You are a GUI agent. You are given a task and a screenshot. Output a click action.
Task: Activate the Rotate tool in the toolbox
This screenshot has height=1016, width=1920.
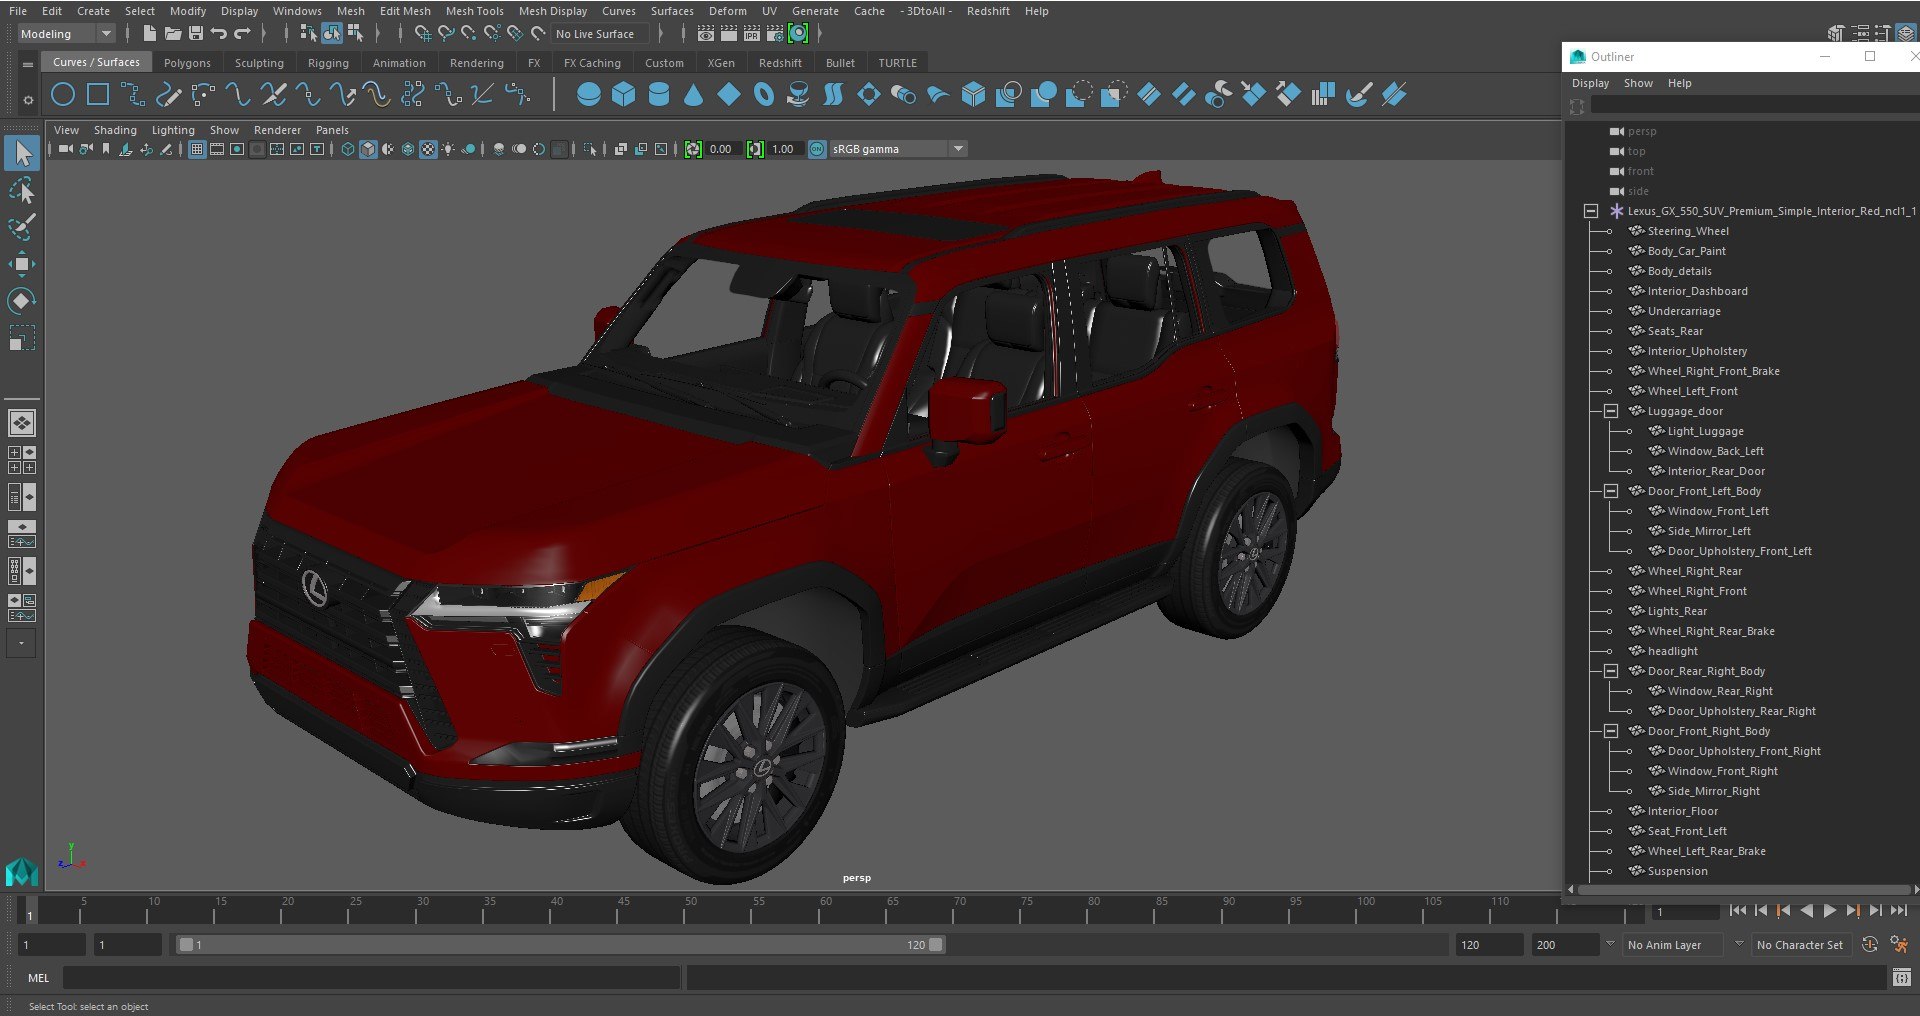(x=22, y=301)
